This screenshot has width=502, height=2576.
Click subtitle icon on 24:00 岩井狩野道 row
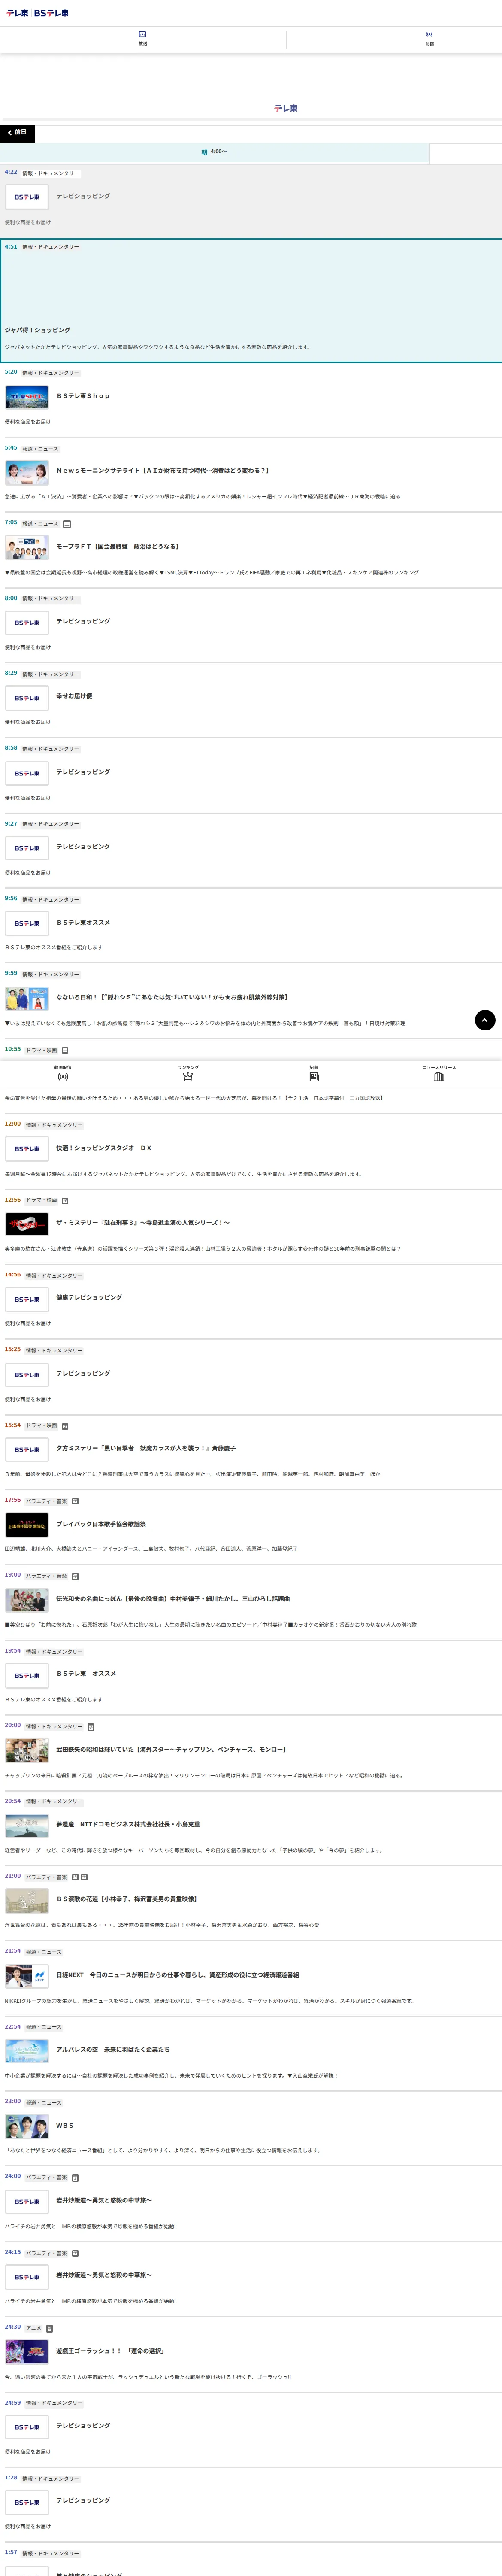tap(75, 2177)
